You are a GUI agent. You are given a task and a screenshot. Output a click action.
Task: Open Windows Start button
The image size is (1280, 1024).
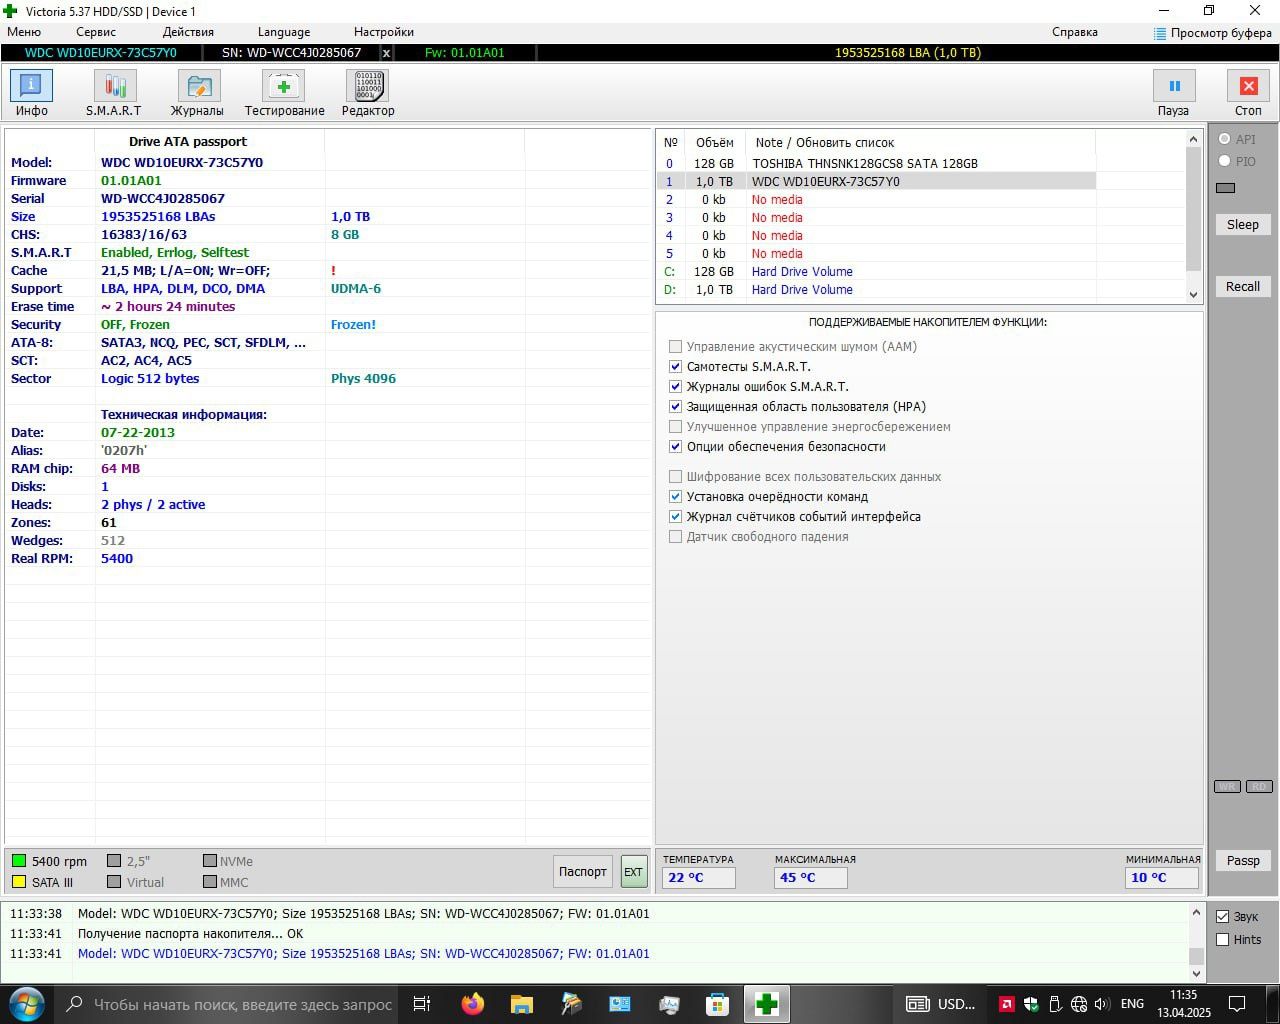(x=26, y=1004)
